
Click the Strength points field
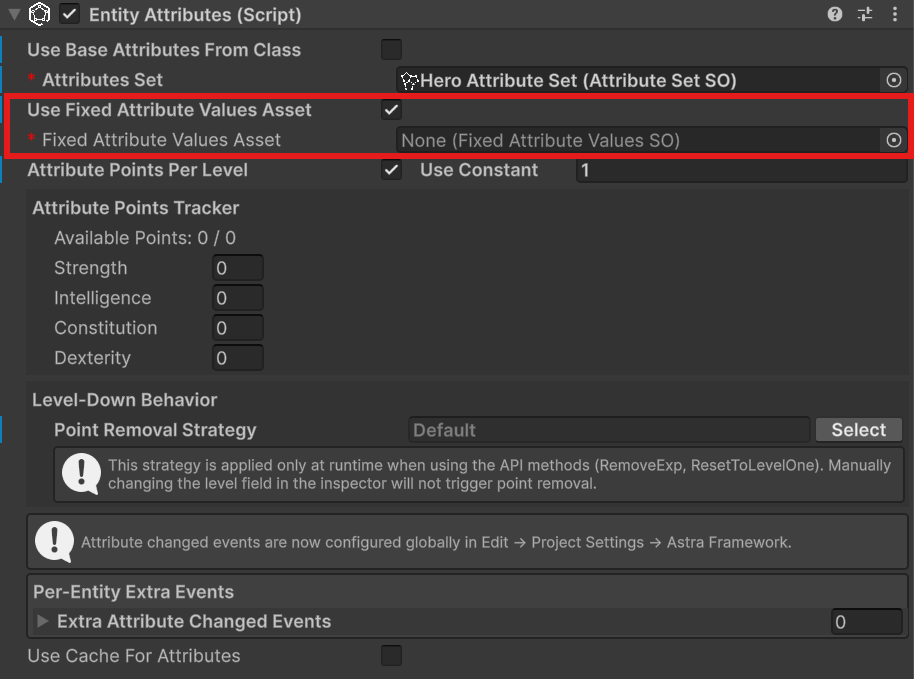[238, 268]
